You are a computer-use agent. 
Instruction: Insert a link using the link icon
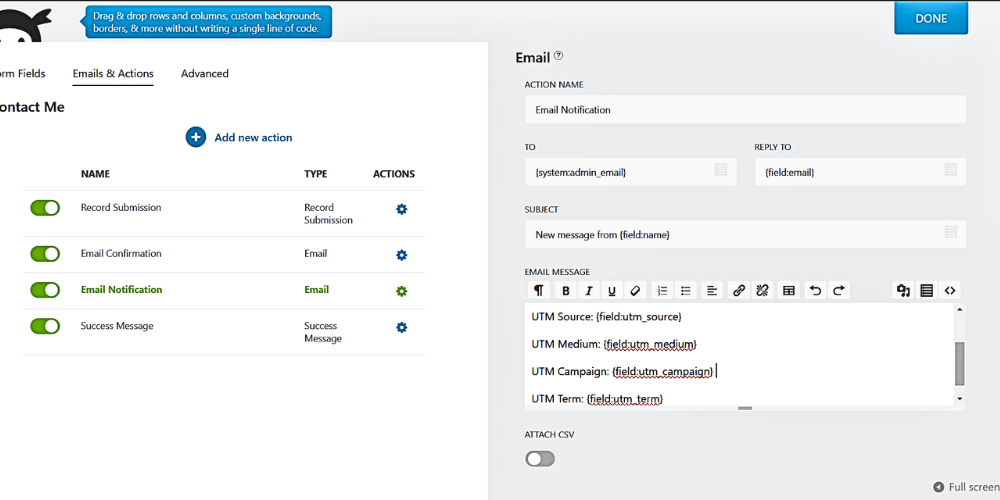tap(739, 291)
